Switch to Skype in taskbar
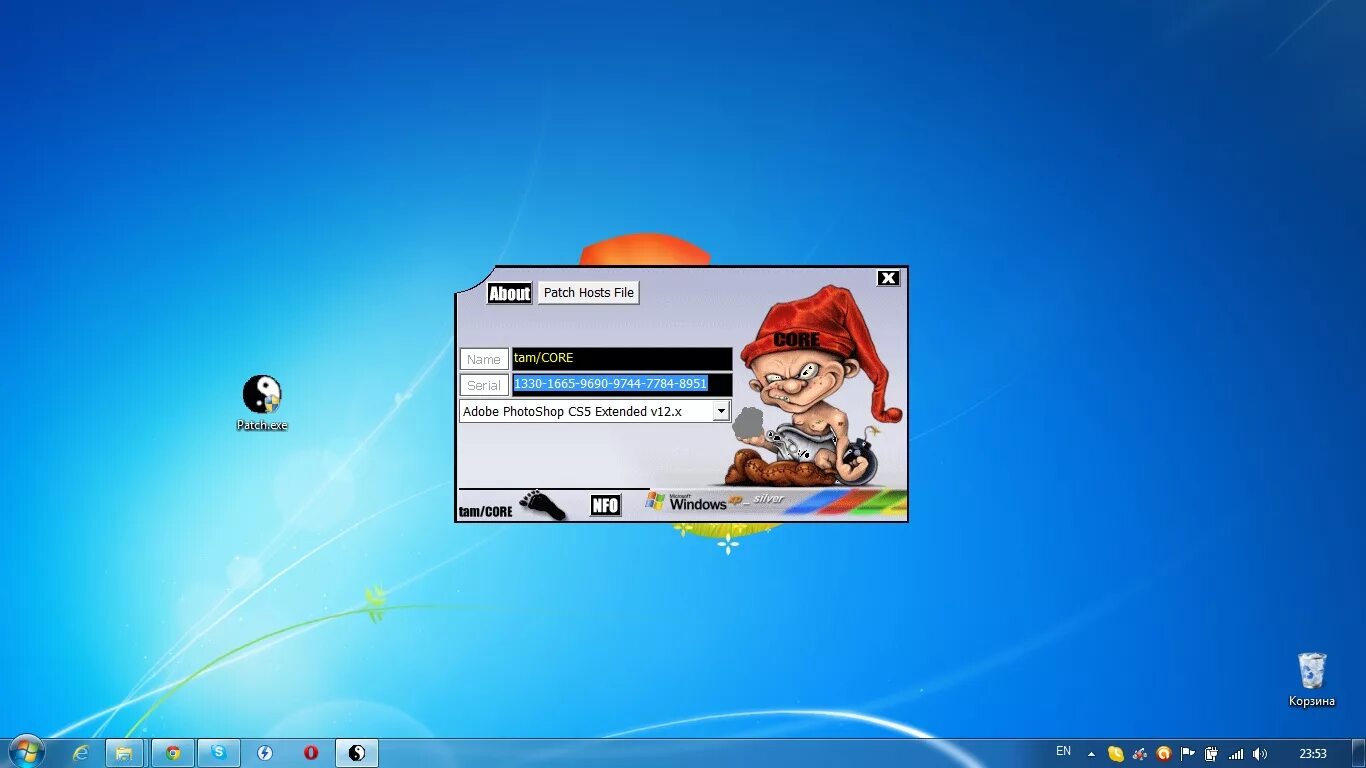The image size is (1366, 768). click(219, 753)
